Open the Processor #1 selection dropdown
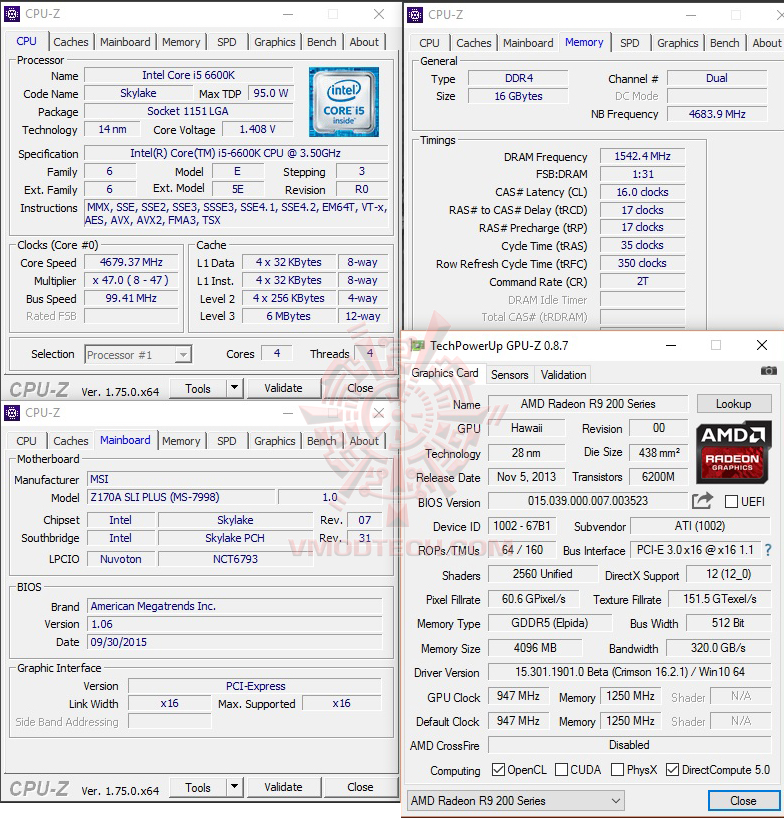Image resolution: width=784 pixels, height=818 pixels. coord(138,355)
